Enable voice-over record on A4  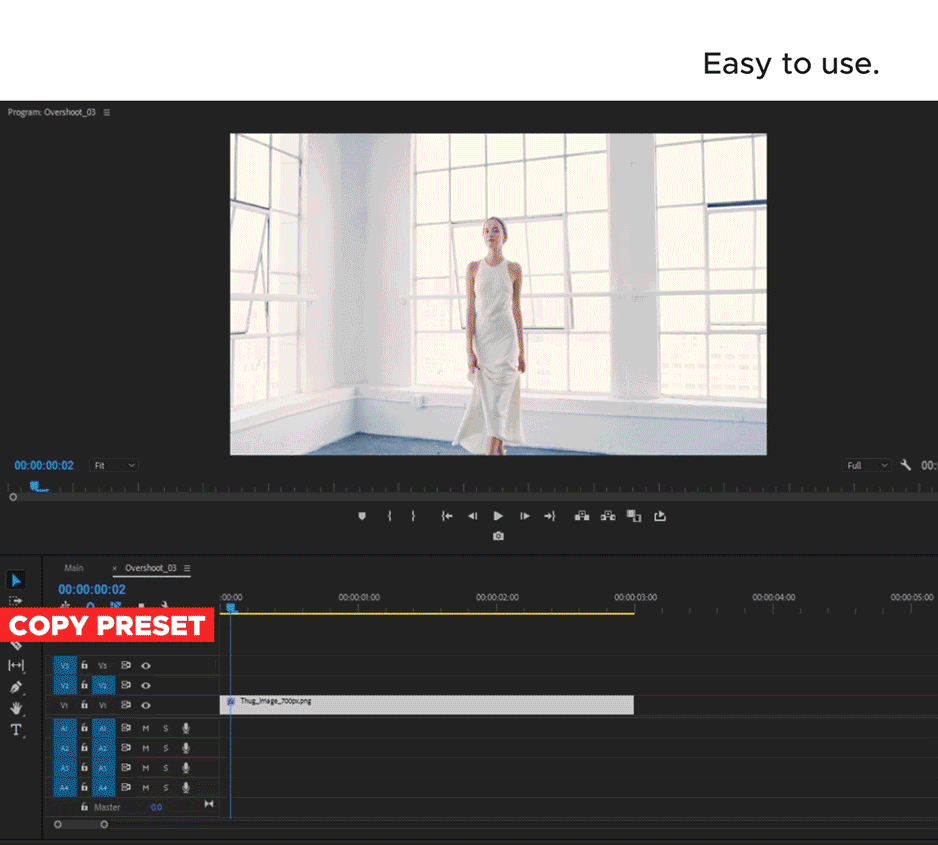click(186, 788)
